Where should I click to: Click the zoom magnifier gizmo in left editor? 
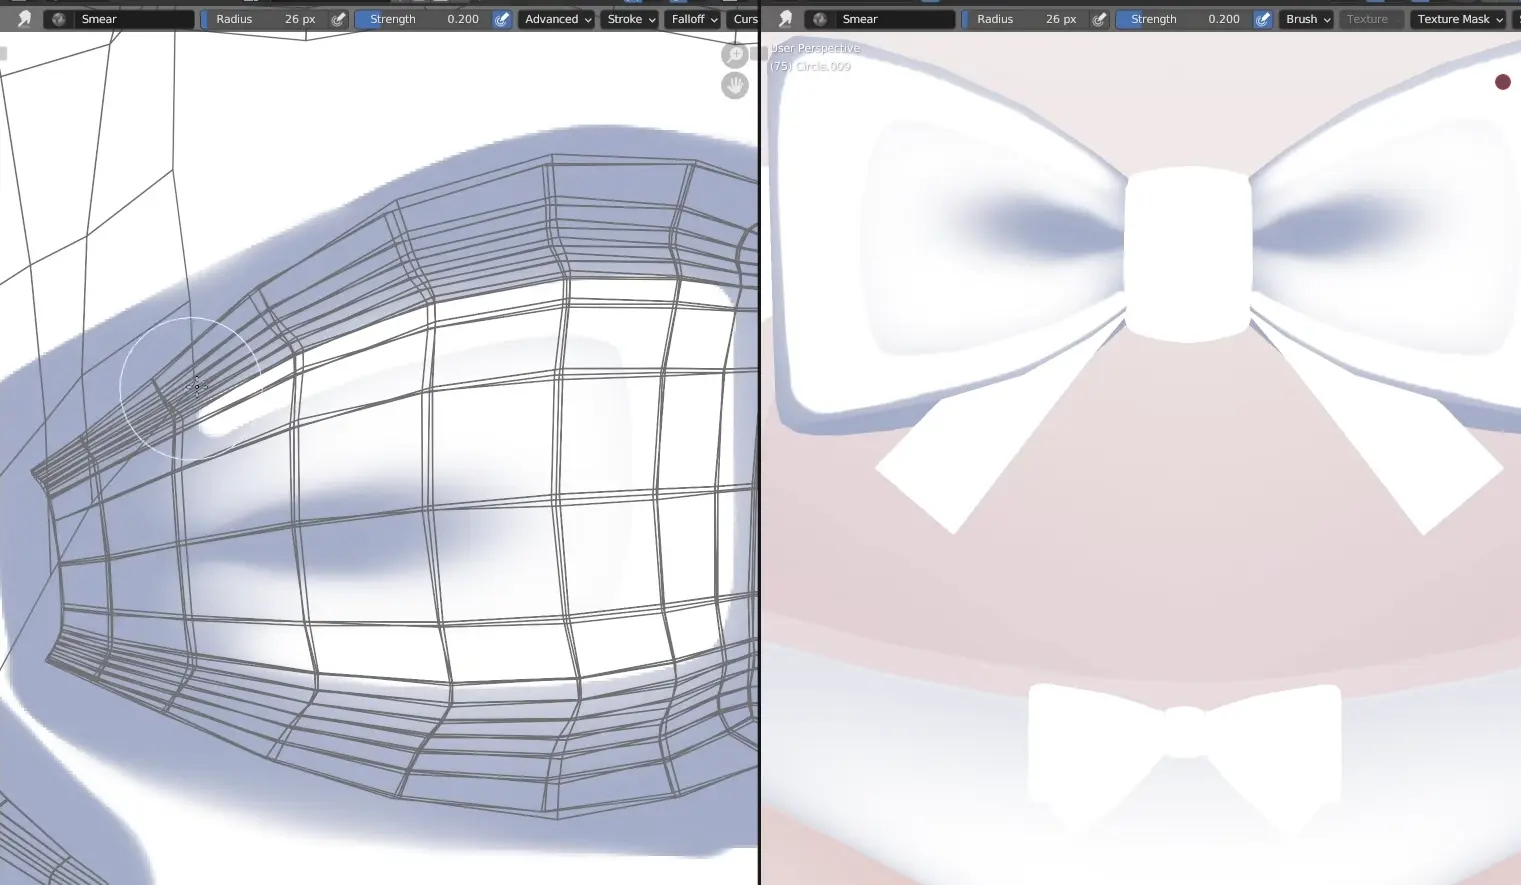point(734,55)
